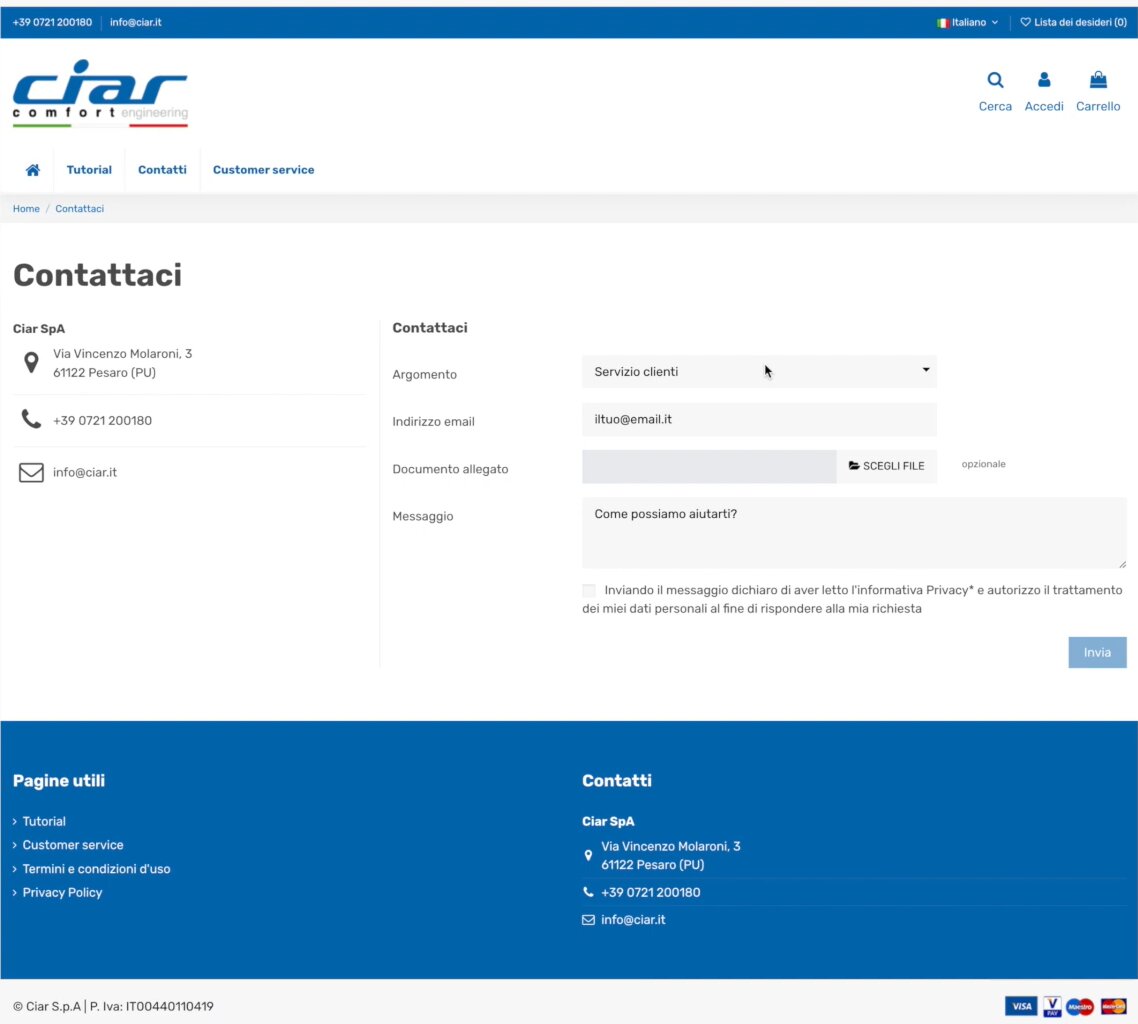Open the Italiano language selector
Screen dimensions: 1138x1024
tap(967, 22)
